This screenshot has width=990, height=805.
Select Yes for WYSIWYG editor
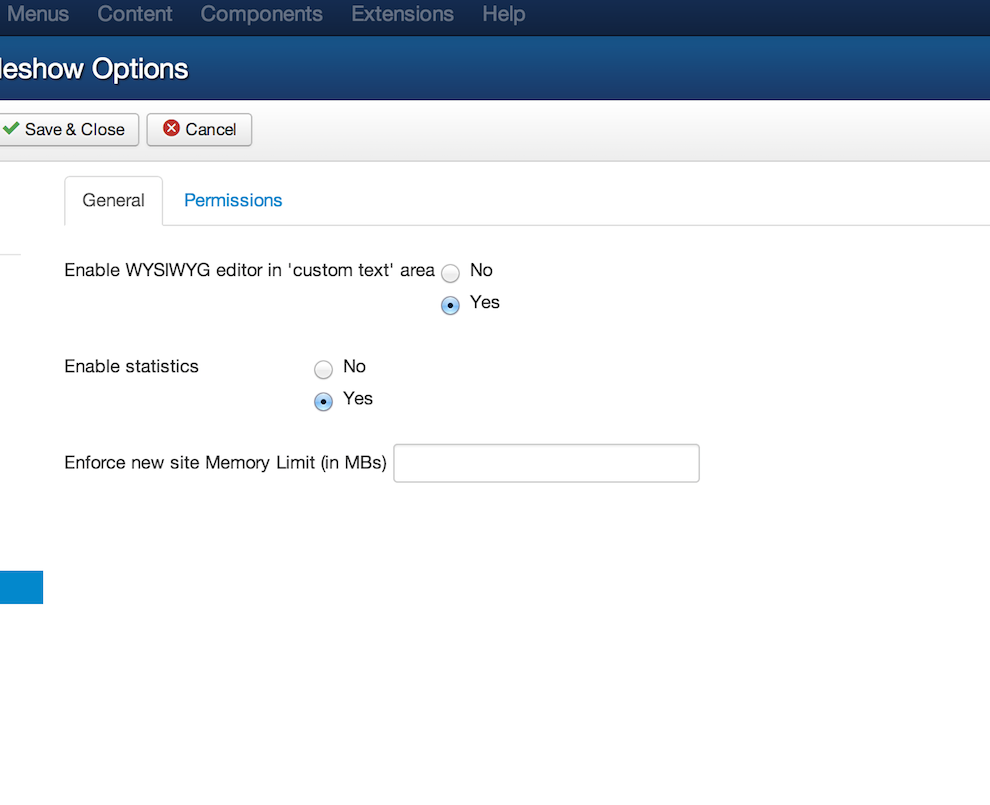point(450,306)
